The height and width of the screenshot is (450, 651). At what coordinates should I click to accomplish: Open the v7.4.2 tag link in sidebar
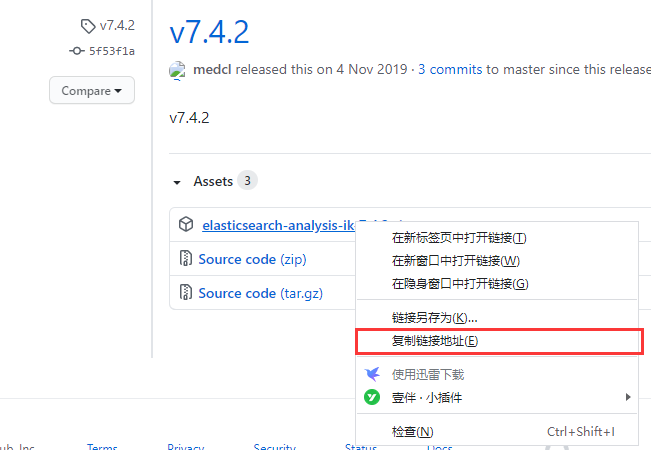[117, 26]
